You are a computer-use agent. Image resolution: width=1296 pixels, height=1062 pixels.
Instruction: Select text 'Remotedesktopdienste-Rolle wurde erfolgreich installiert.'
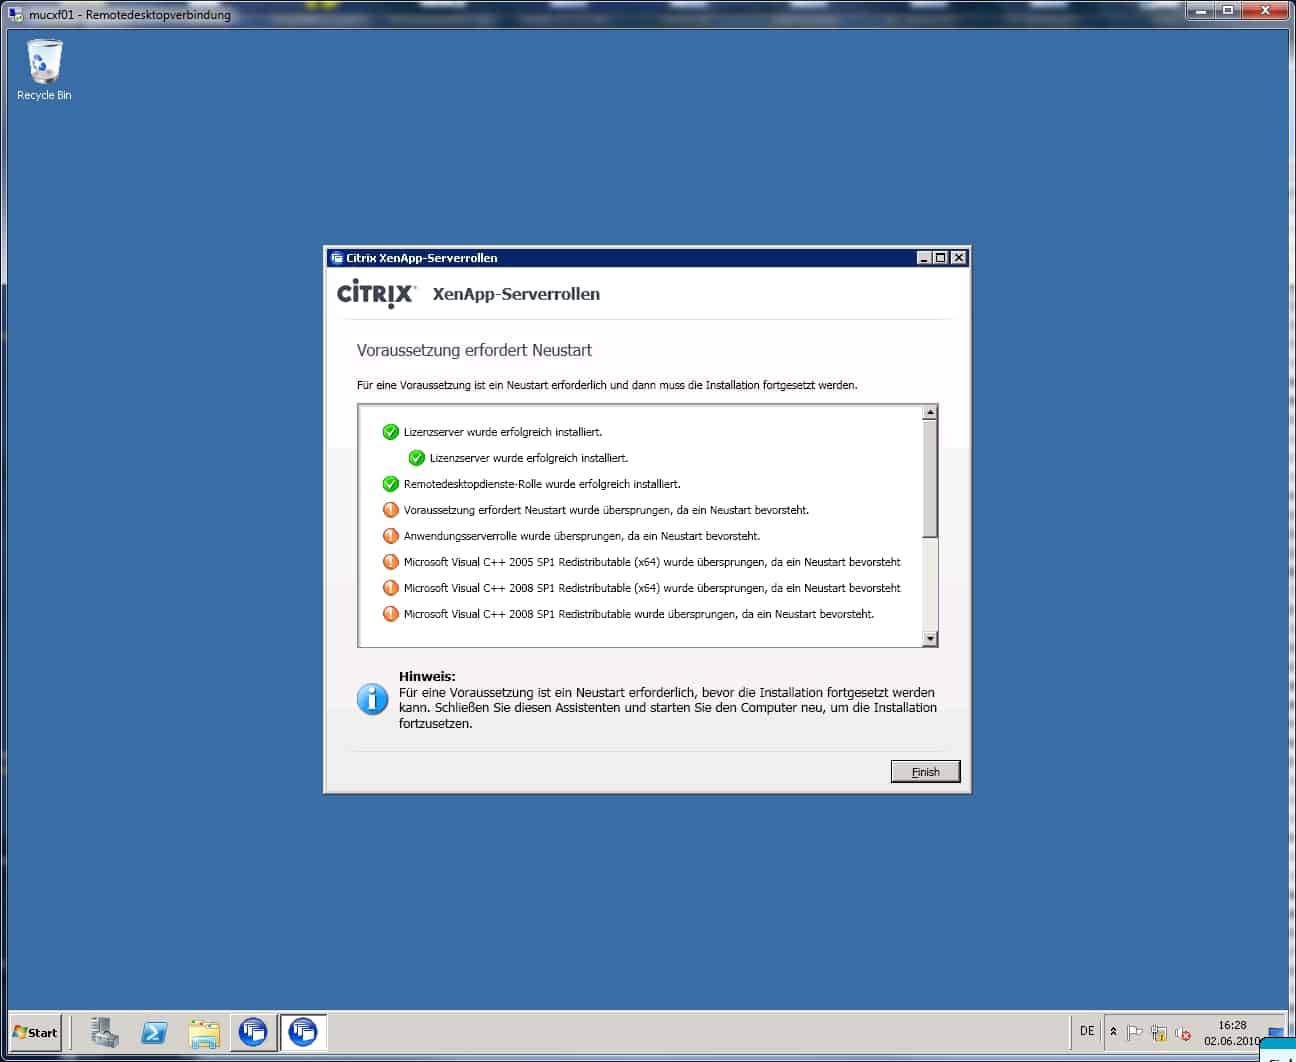click(x=542, y=484)
